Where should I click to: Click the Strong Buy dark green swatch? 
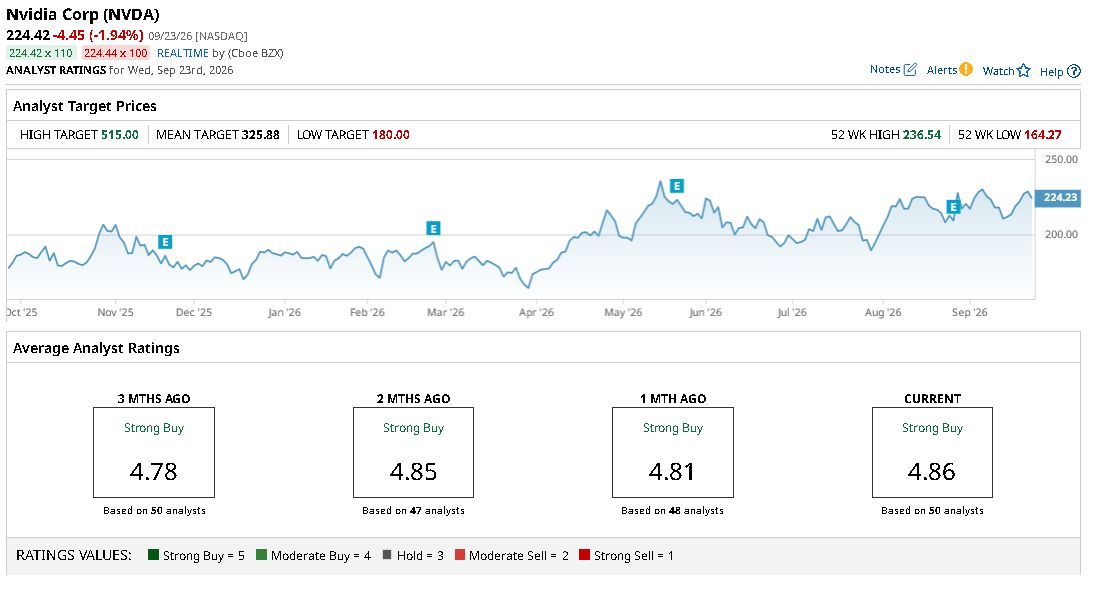click(154, 555)
